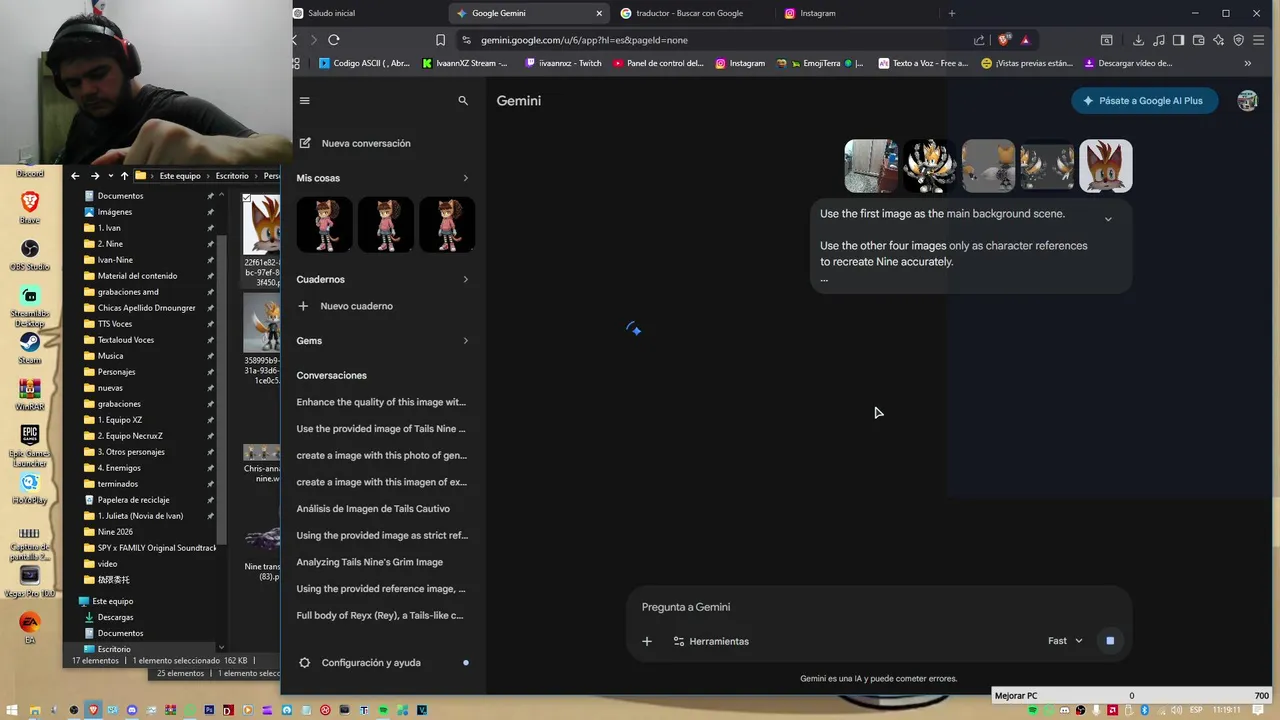Viewport: 1280px width, 720px height.
Task: Open the Gemini sidebar hamburger menu
Action: click(305, 101)
